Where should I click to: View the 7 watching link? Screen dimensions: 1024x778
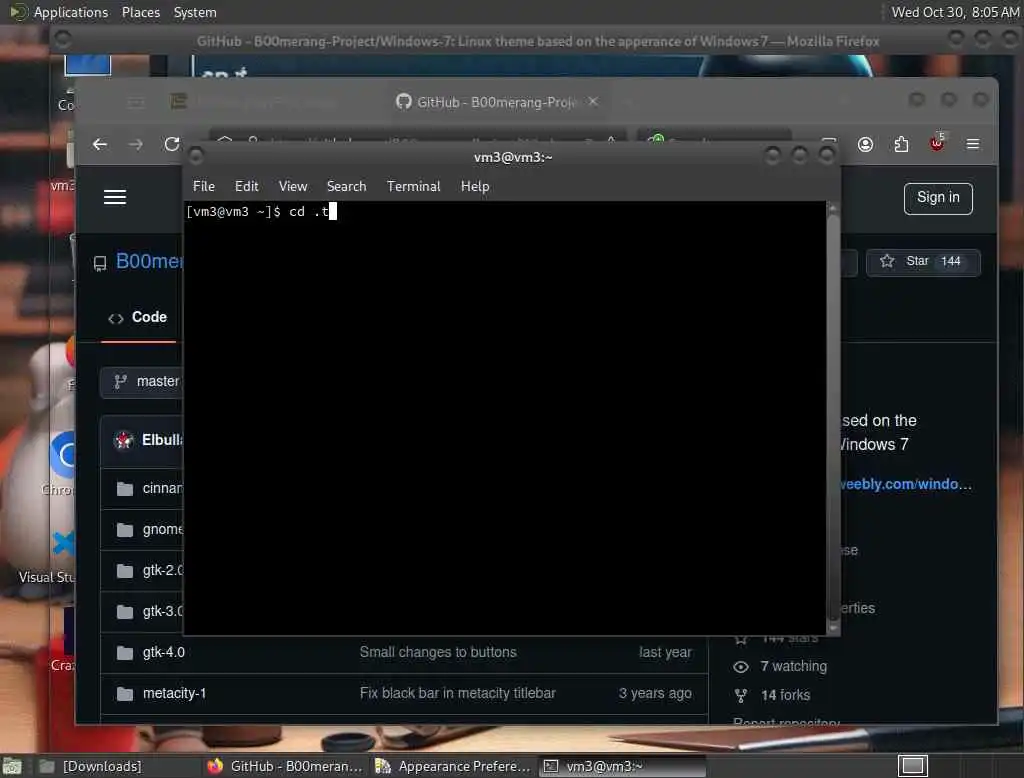pyautogui.click(x=793, y=666)
